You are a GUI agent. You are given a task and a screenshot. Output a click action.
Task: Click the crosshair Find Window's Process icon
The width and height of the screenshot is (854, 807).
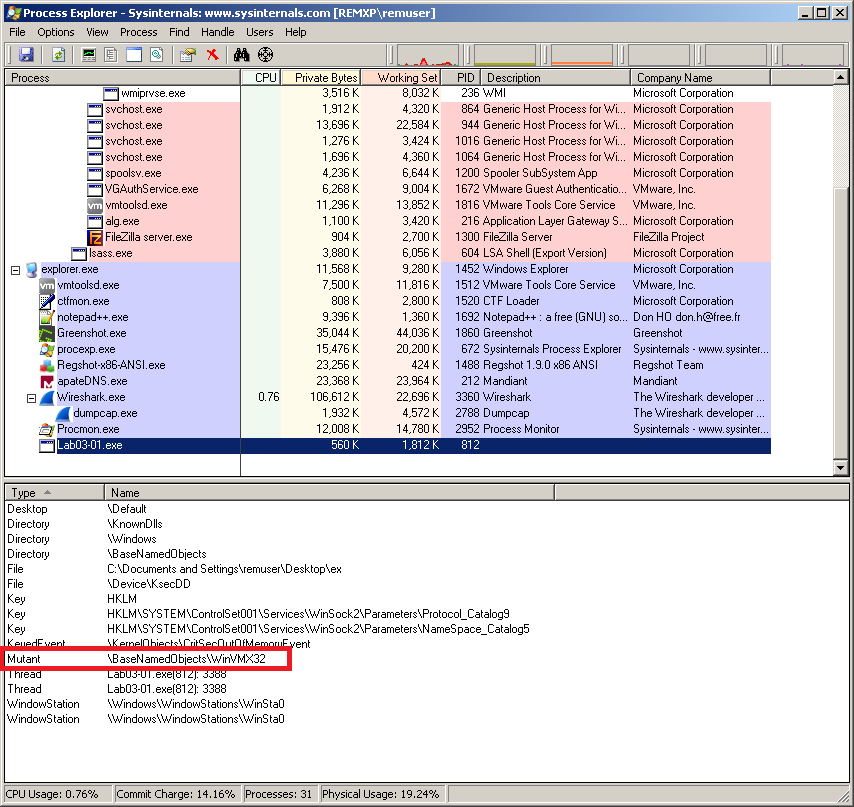tap(265, 54)
